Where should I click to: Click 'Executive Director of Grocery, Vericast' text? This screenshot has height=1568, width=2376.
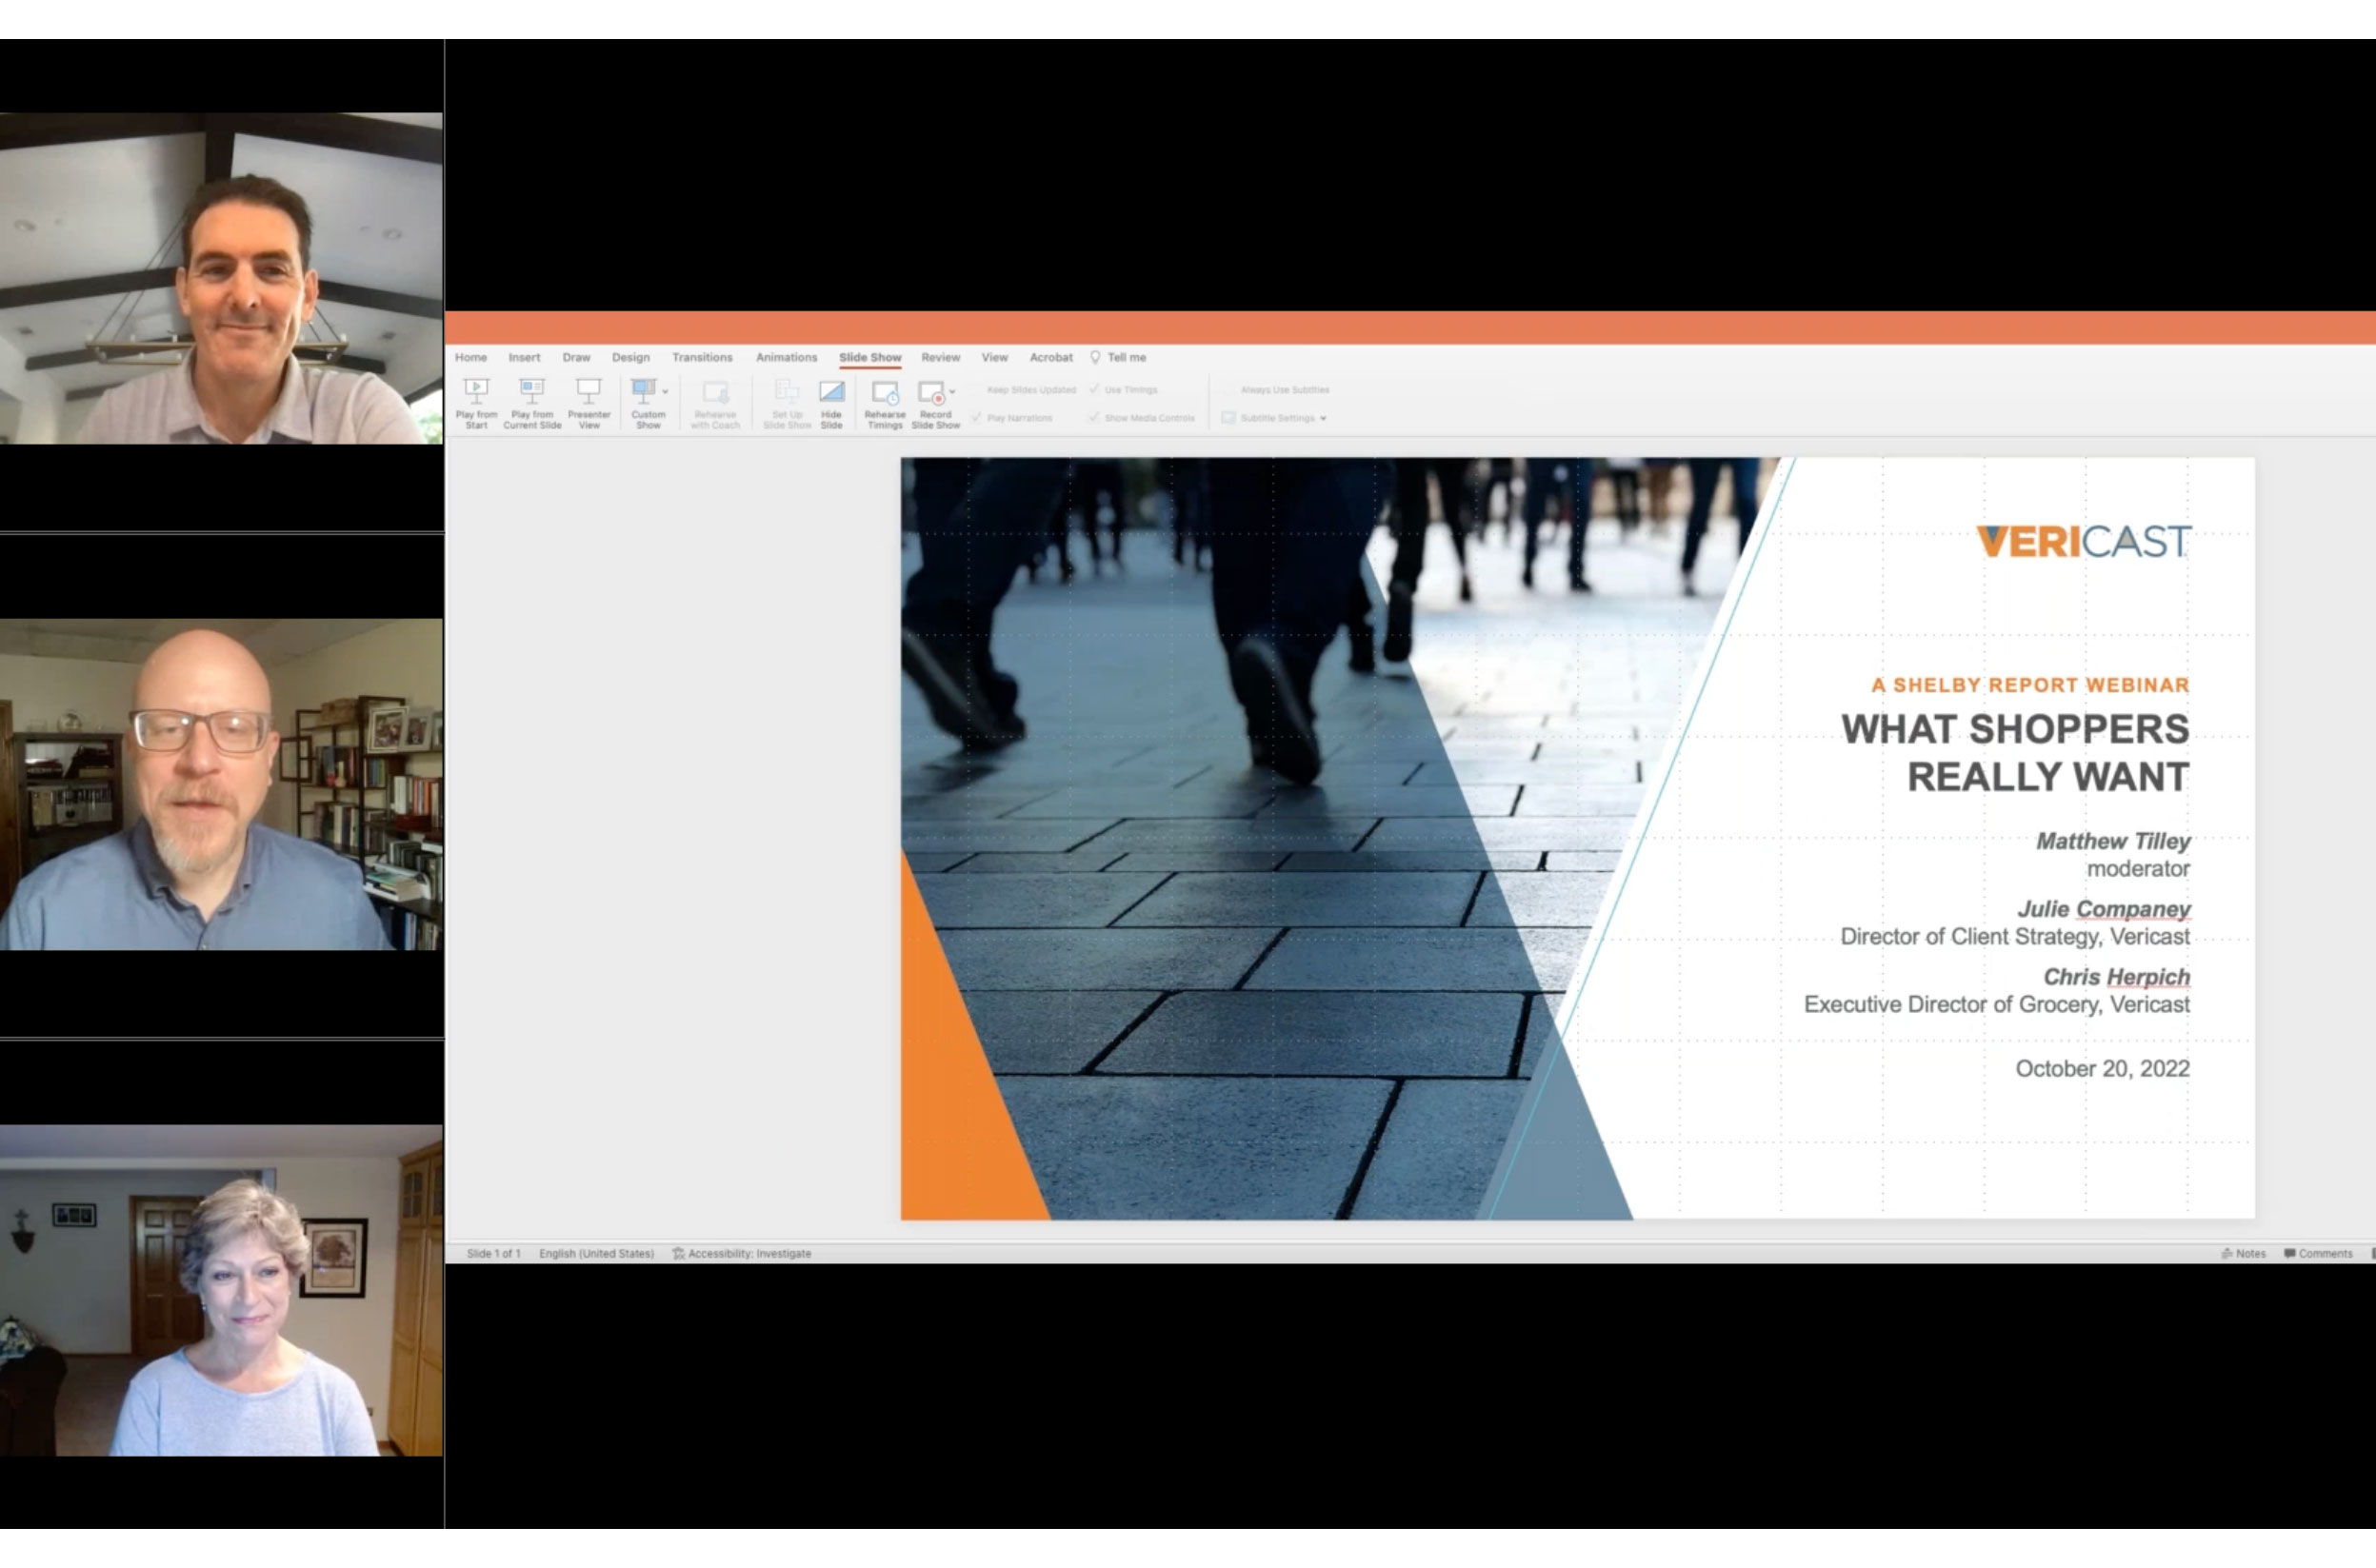coord(1997,1005)
